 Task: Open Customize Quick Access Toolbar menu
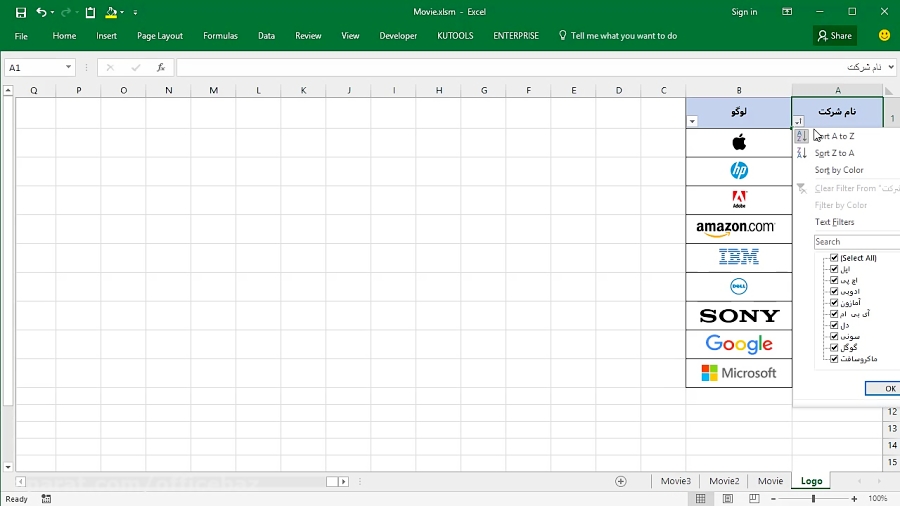135,13
